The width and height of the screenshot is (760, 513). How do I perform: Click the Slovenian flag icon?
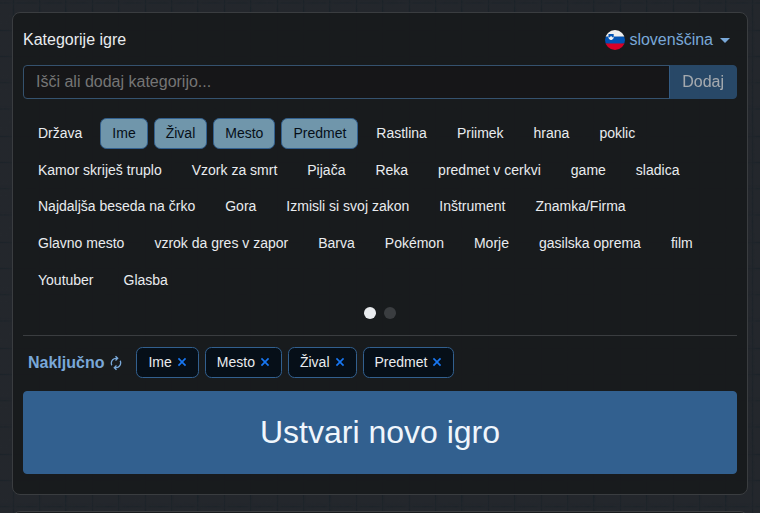tap(615, 40)
